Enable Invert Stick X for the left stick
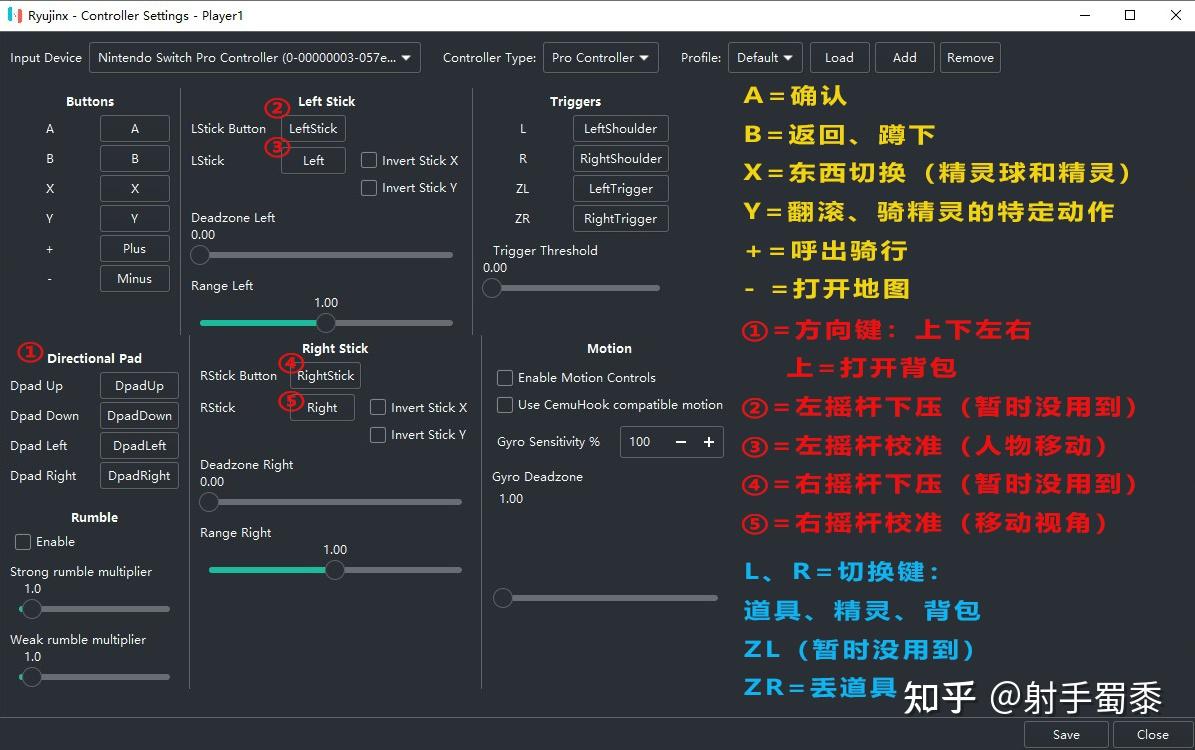This screenshot has height=750, width=1195. [368, 160]
